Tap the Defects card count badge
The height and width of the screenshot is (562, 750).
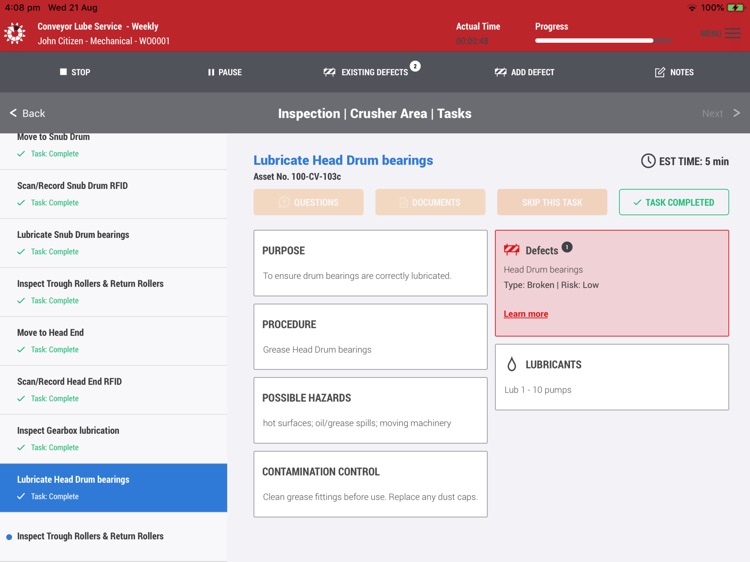(x=567, y=247)
